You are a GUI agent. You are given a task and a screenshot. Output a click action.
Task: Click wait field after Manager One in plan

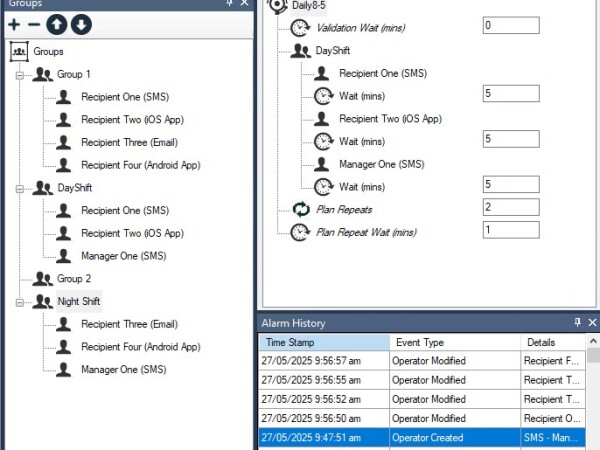click(511, 184)
